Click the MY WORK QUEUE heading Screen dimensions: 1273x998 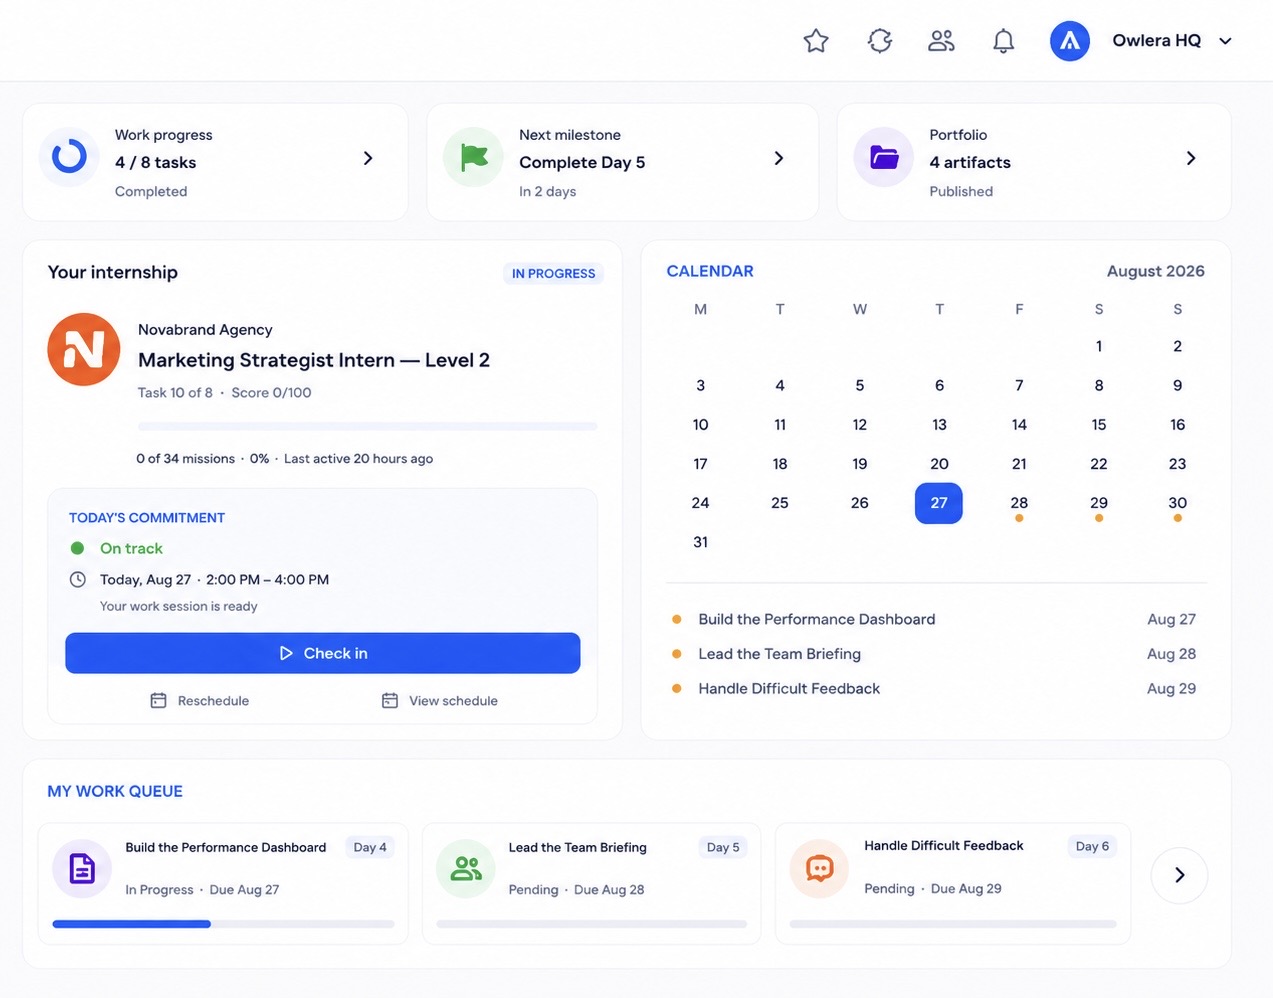115,791
